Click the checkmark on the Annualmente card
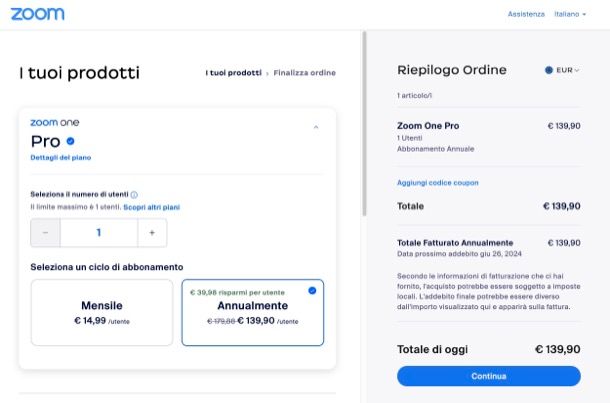Viewport: 610px width, 403px height. 312,291
